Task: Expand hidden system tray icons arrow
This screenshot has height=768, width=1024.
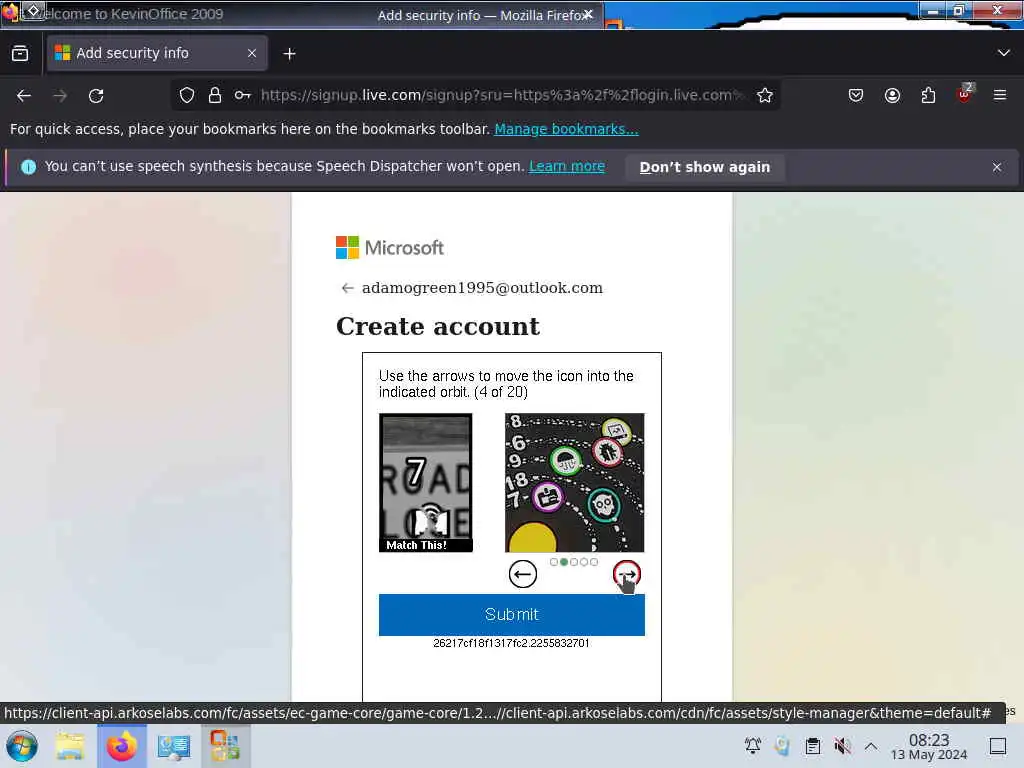Action: click(871, 745)
